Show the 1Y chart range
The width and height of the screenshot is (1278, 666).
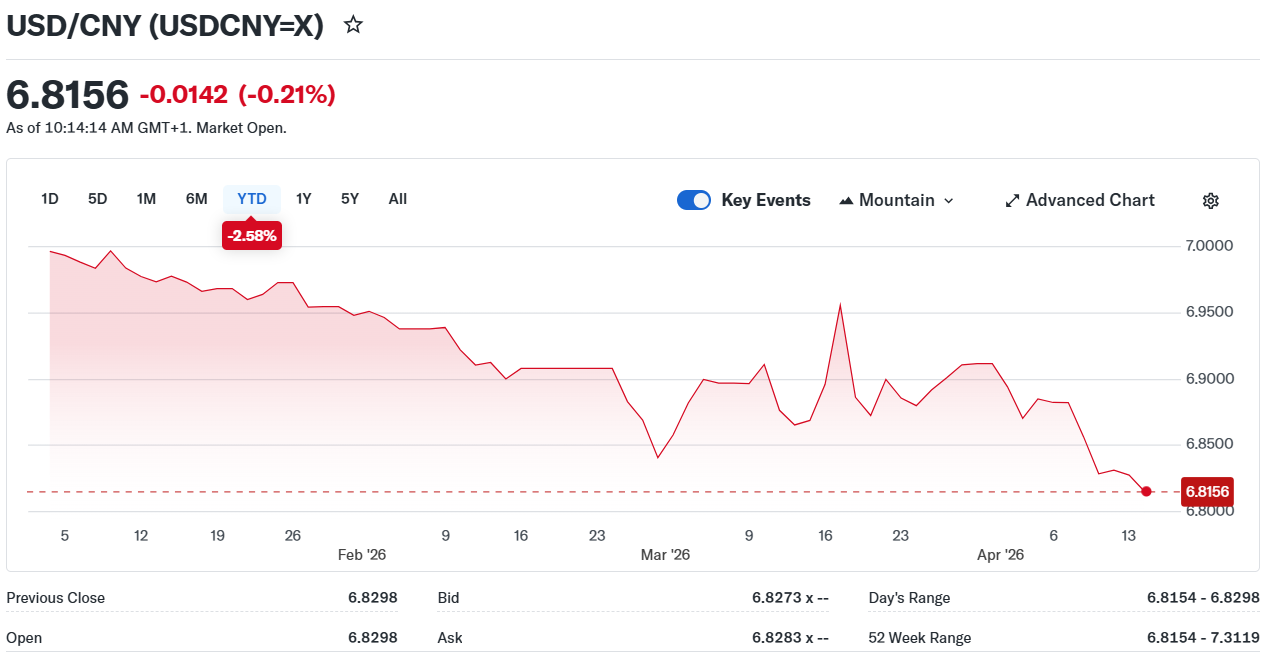coord(304,199)
